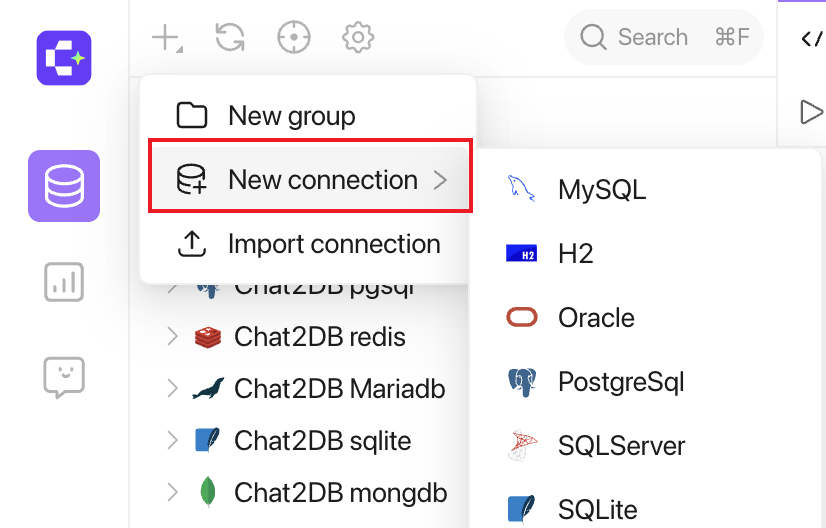Click the New connection database icon
Viewport: 826px width, 528px height.
coord(191,180)
